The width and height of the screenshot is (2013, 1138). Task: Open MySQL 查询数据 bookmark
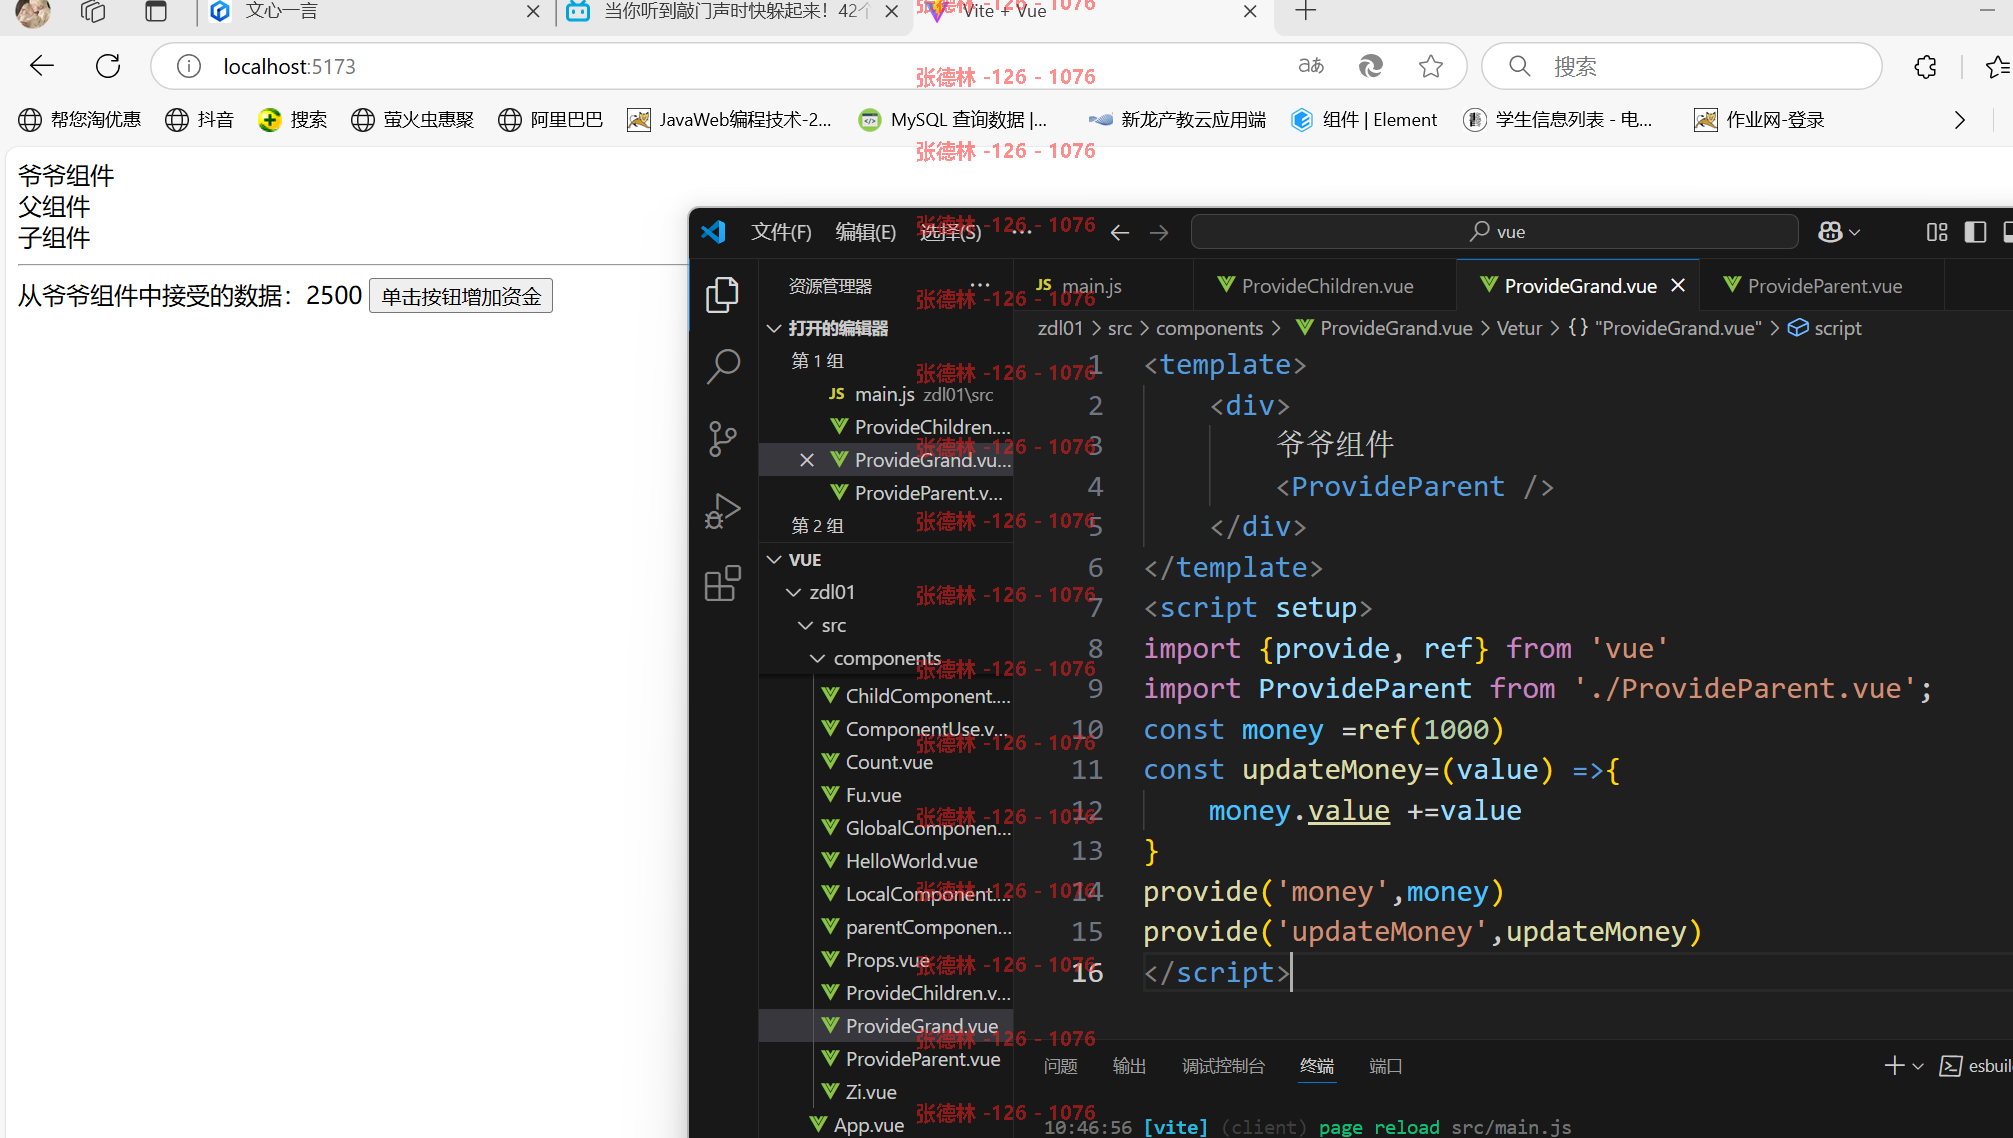953,120
